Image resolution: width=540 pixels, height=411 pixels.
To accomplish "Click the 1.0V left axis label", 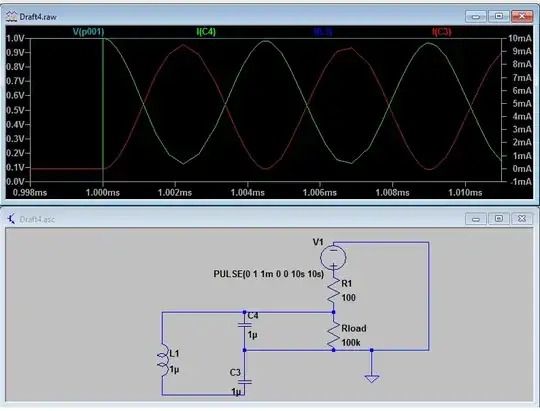I will click(15, 38).
